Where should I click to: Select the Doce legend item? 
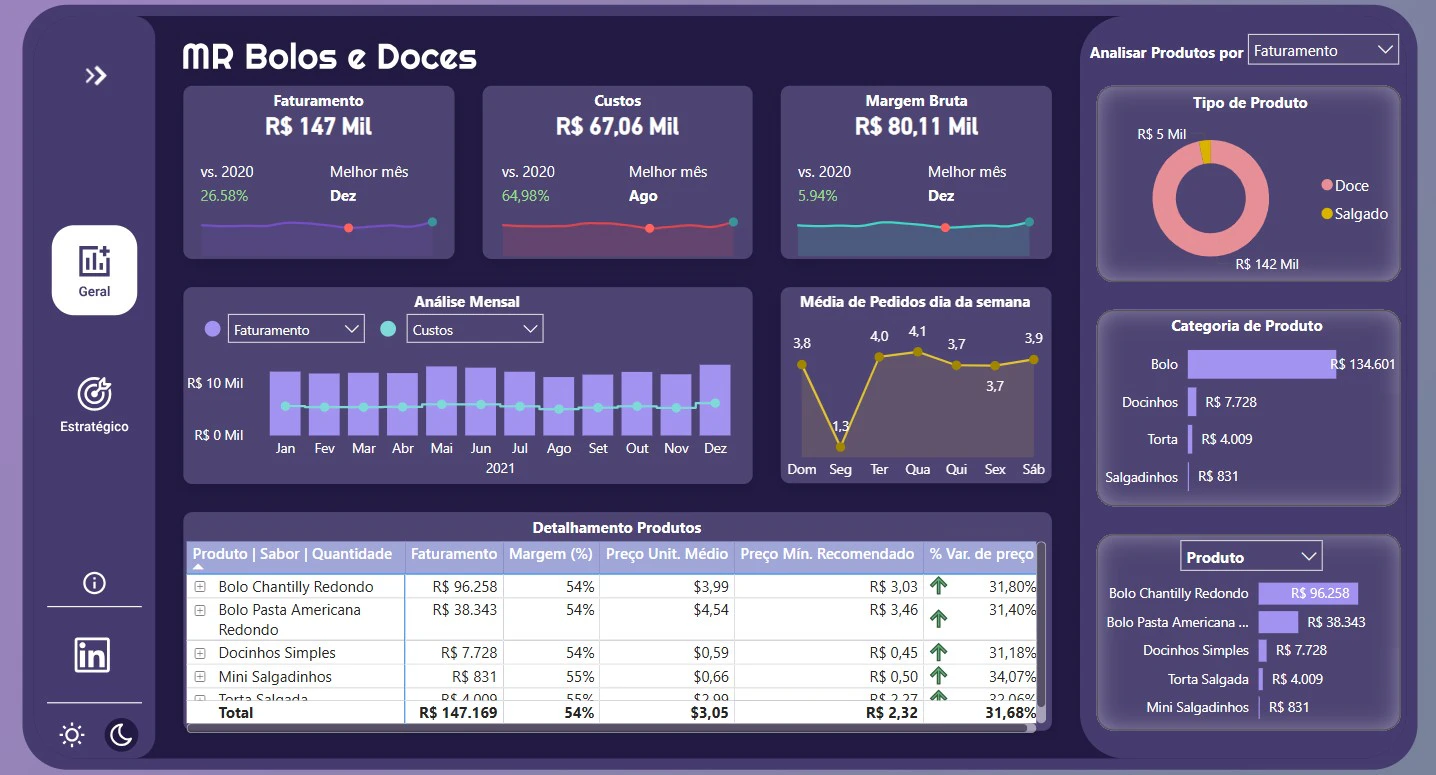coord(1345,186)
